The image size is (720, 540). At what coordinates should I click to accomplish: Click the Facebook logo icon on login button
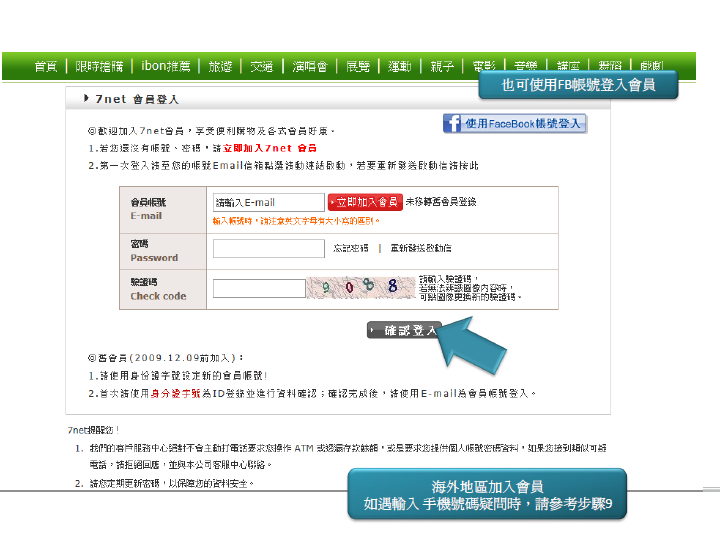click(x=453, y=124)
